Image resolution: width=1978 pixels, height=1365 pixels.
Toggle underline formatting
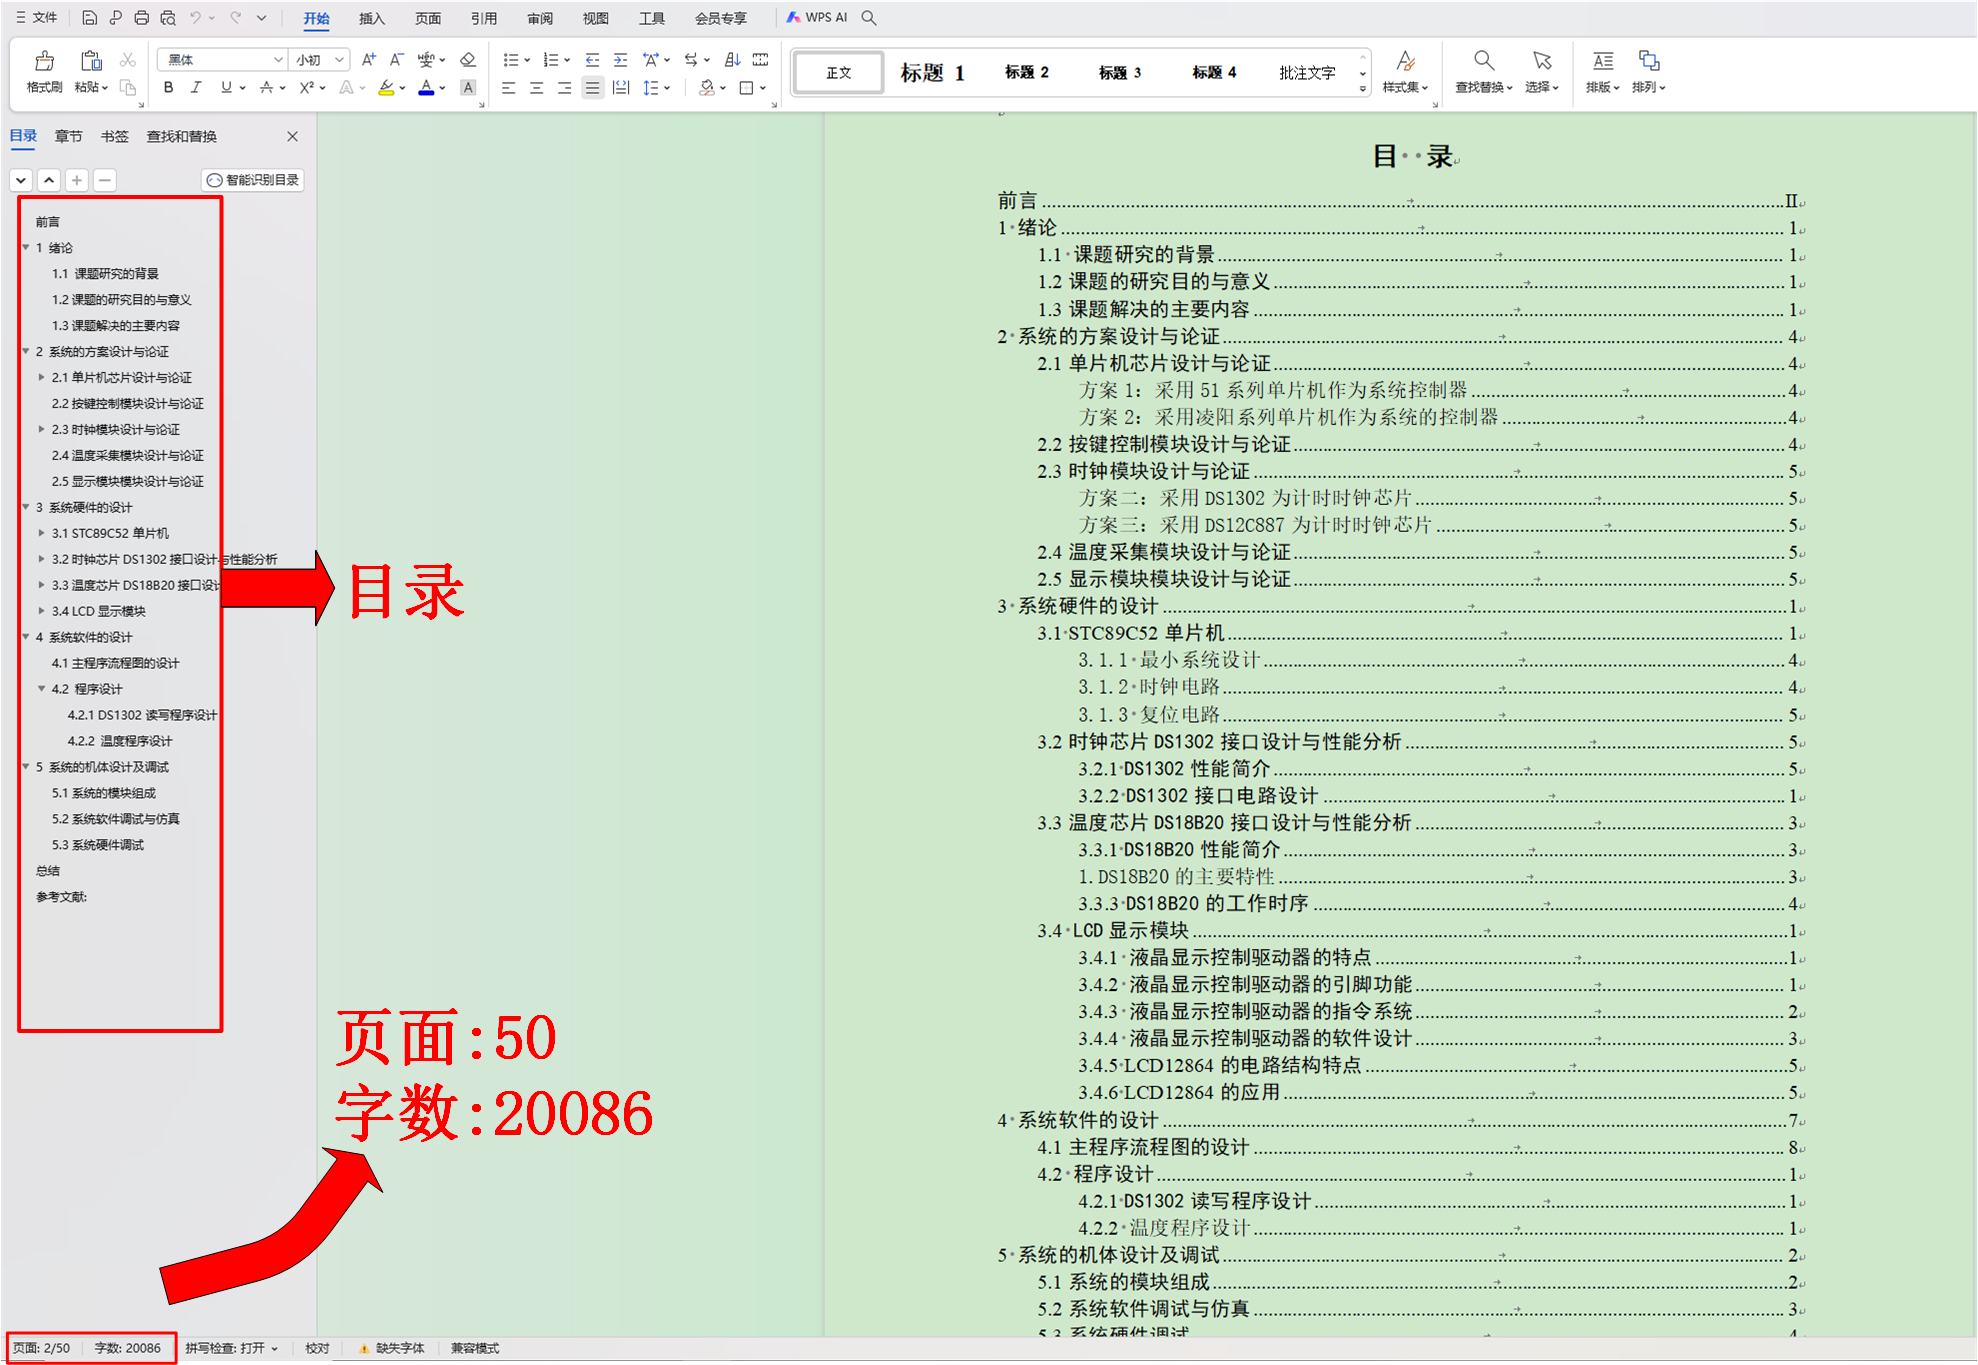tap(225, 88)
